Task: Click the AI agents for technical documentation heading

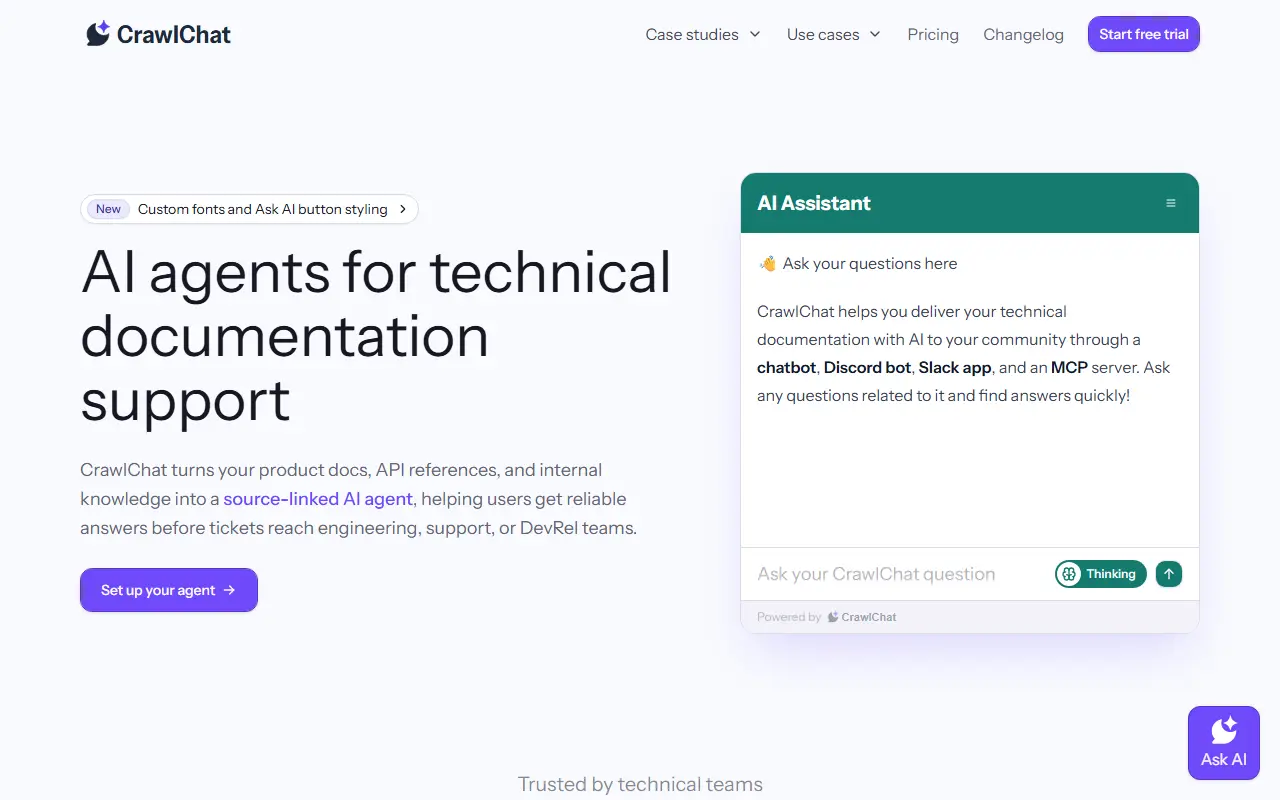Action: [376, 336]
